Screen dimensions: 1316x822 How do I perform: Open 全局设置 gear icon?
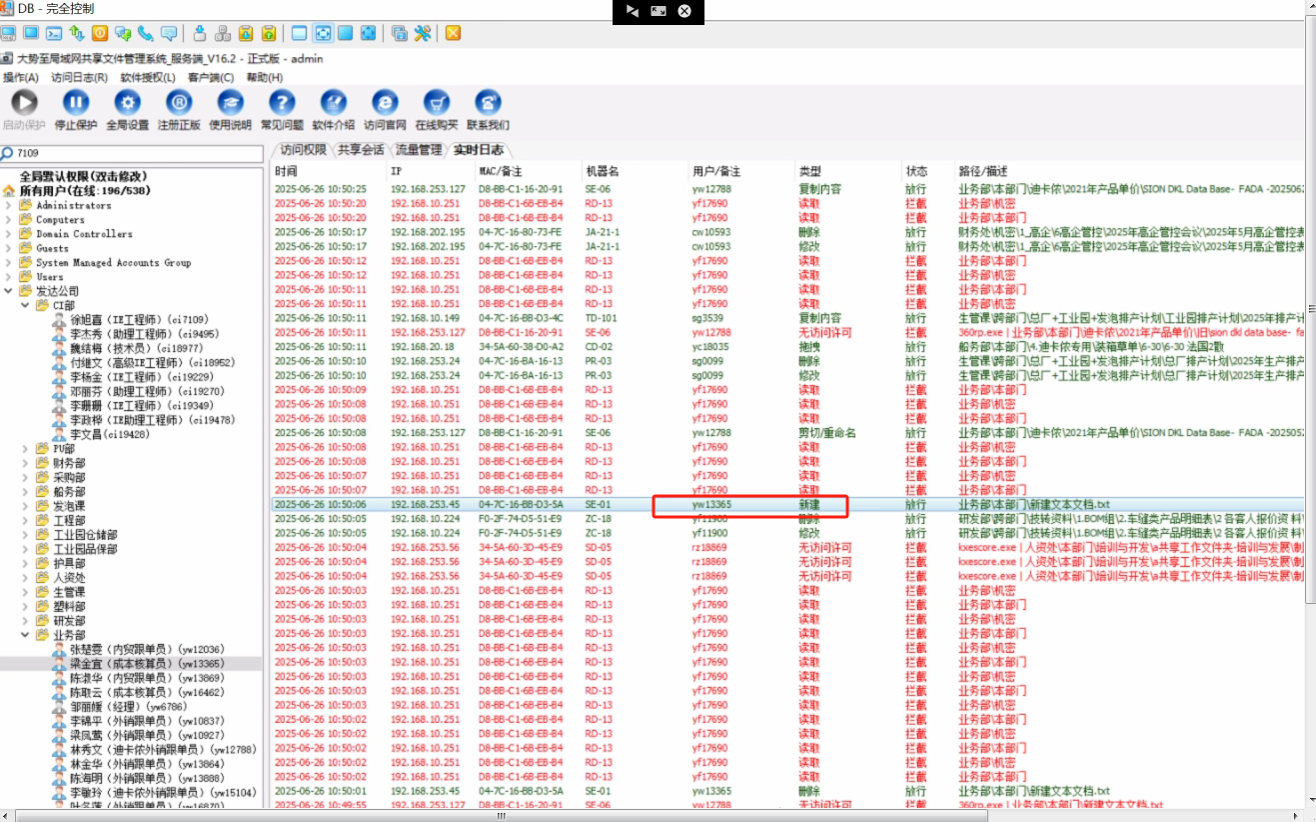pos(127,102)
